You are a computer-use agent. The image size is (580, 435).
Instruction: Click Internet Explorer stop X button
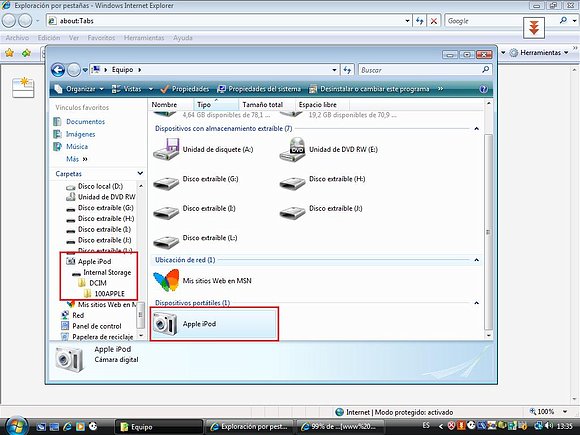coord(434,21)
